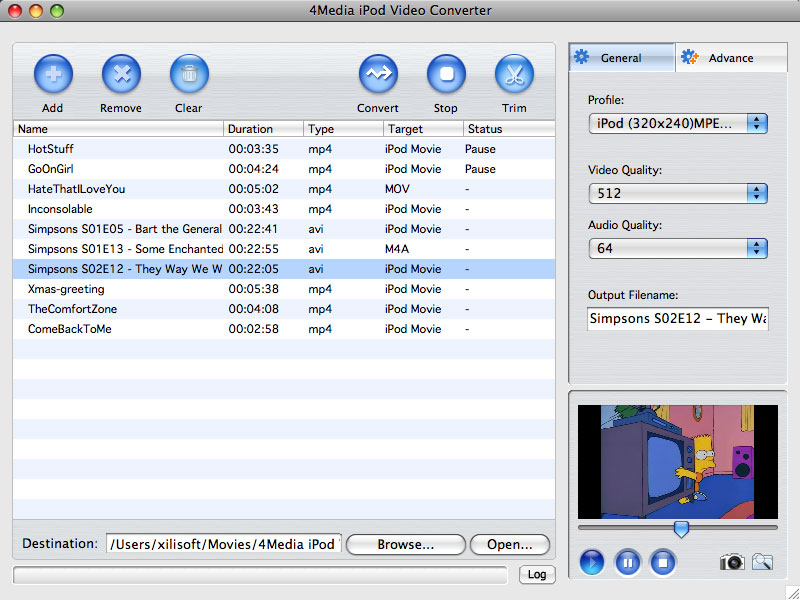This screenshot has width=800, height=600.
Task: Open the Trim scissors tool
Action: click(514, 75)
